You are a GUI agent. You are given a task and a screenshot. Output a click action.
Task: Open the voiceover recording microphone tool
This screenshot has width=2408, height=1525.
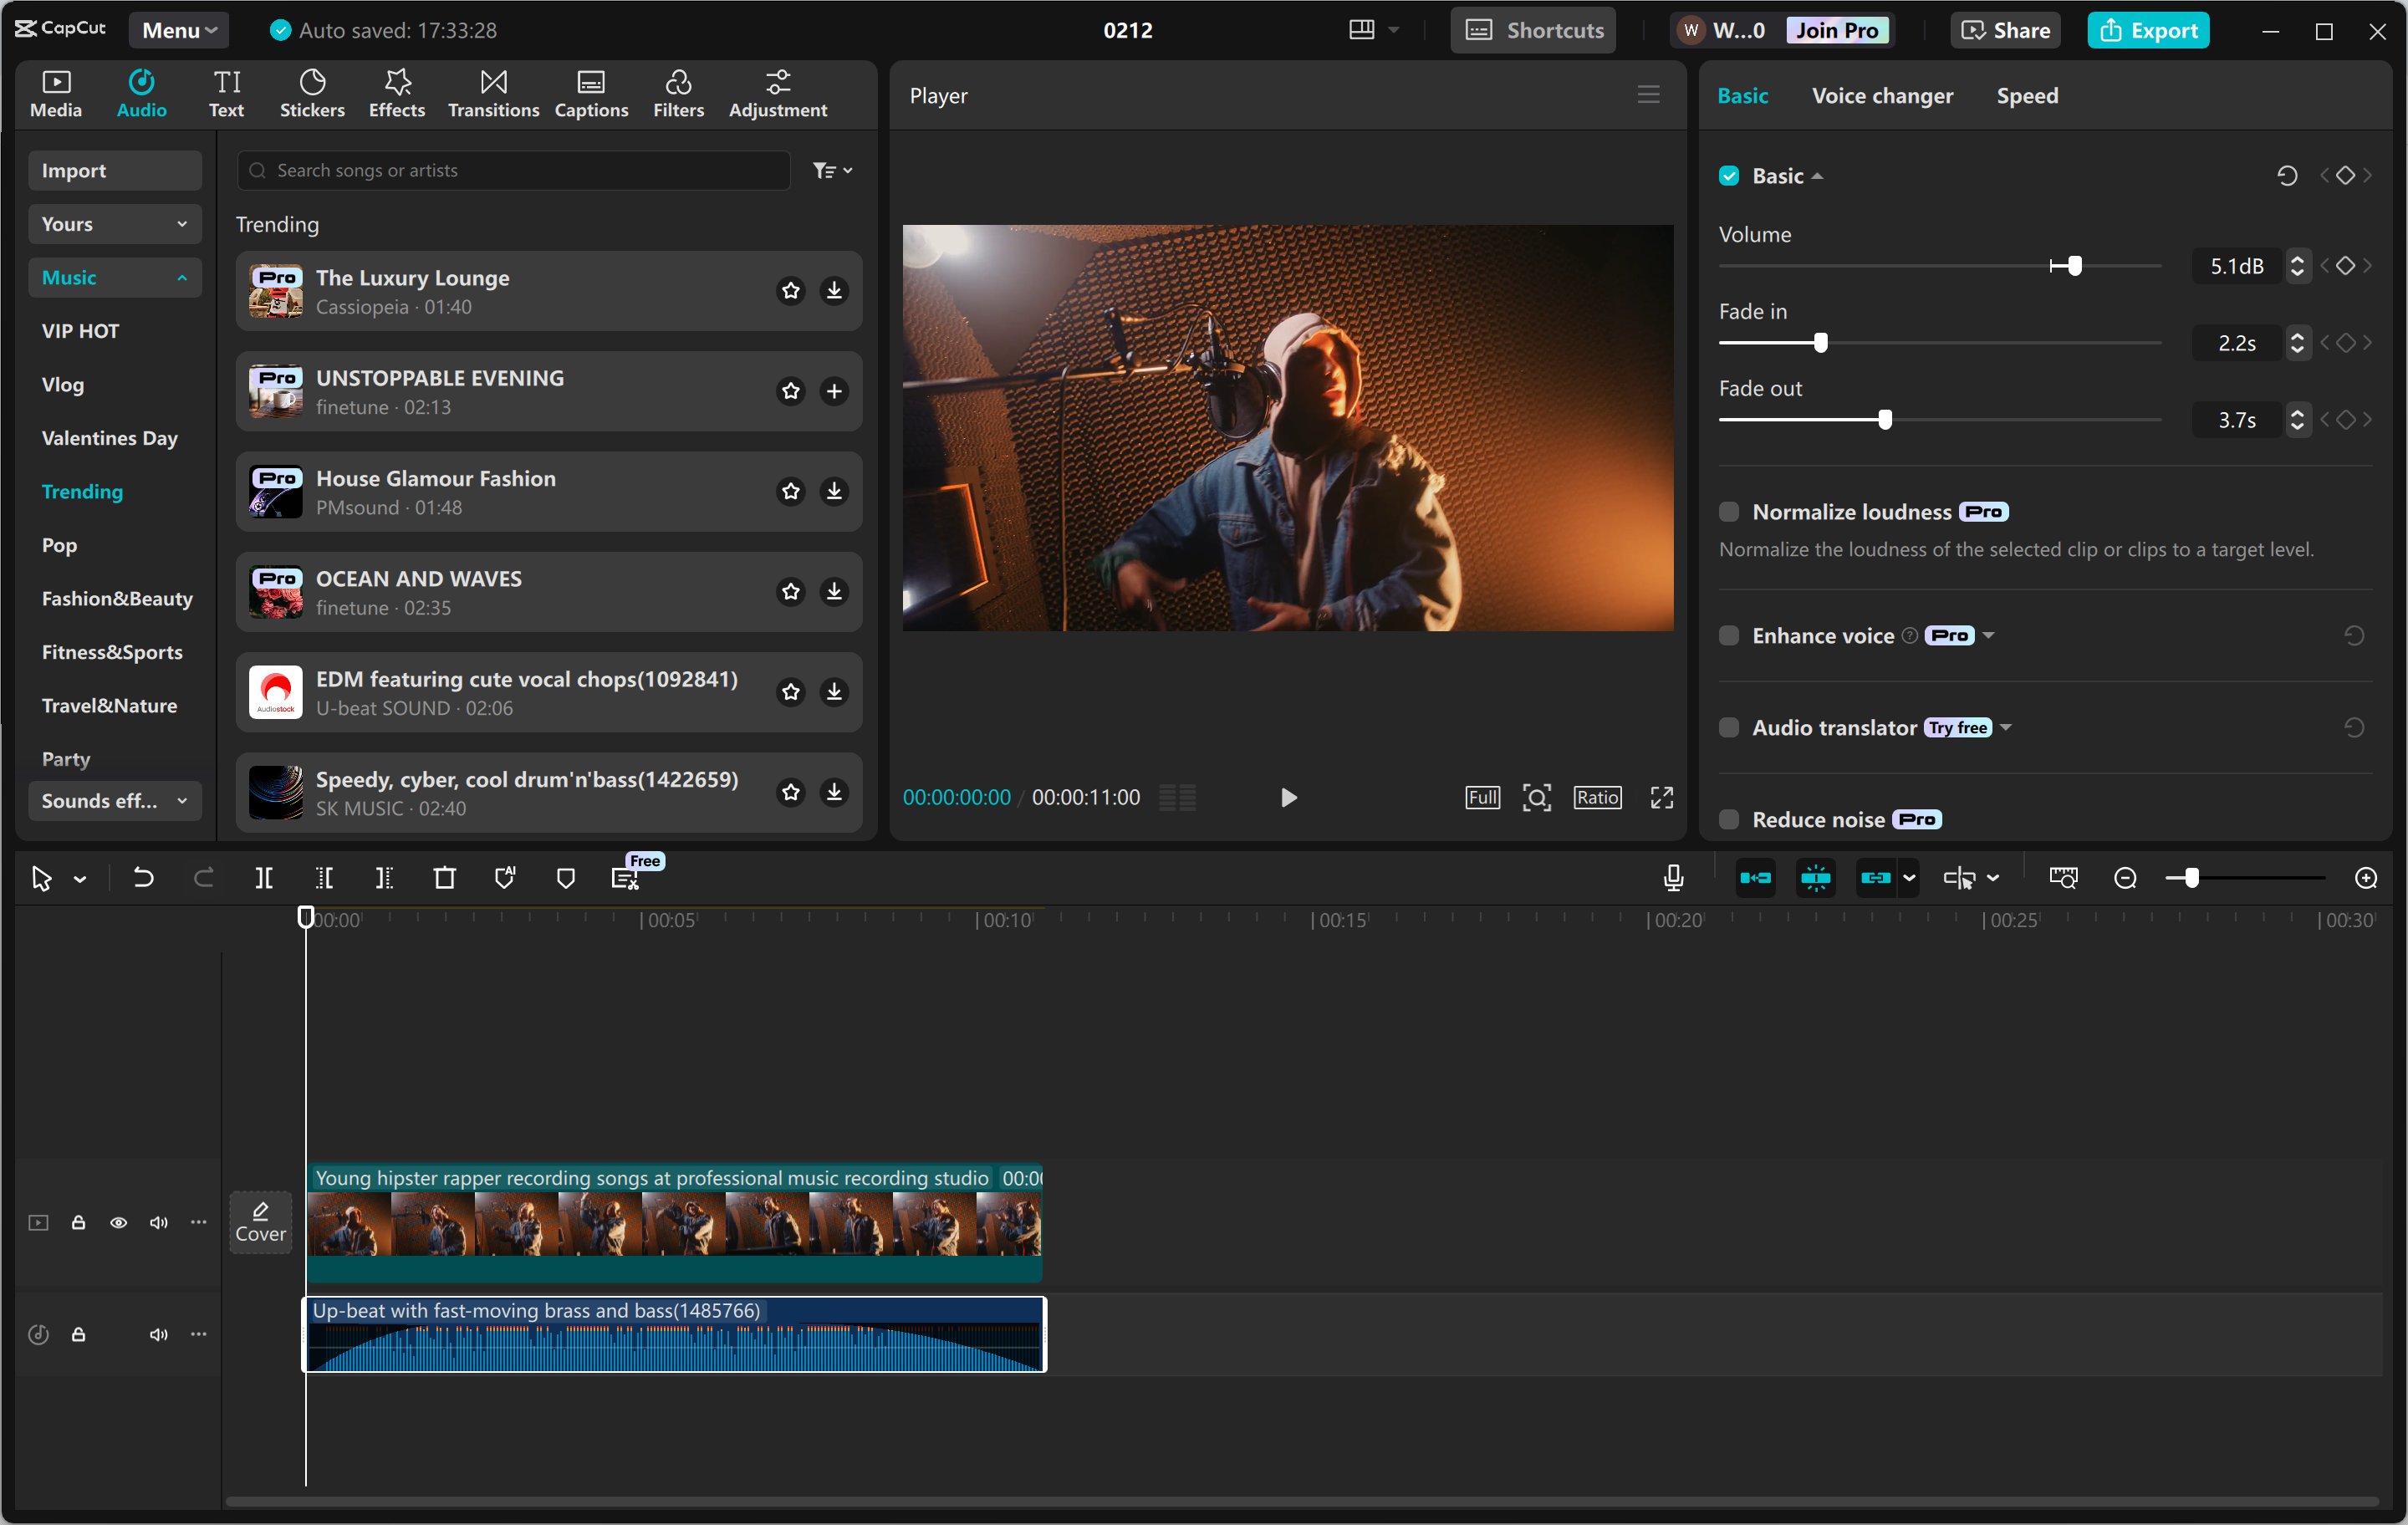click(1672, 877)
